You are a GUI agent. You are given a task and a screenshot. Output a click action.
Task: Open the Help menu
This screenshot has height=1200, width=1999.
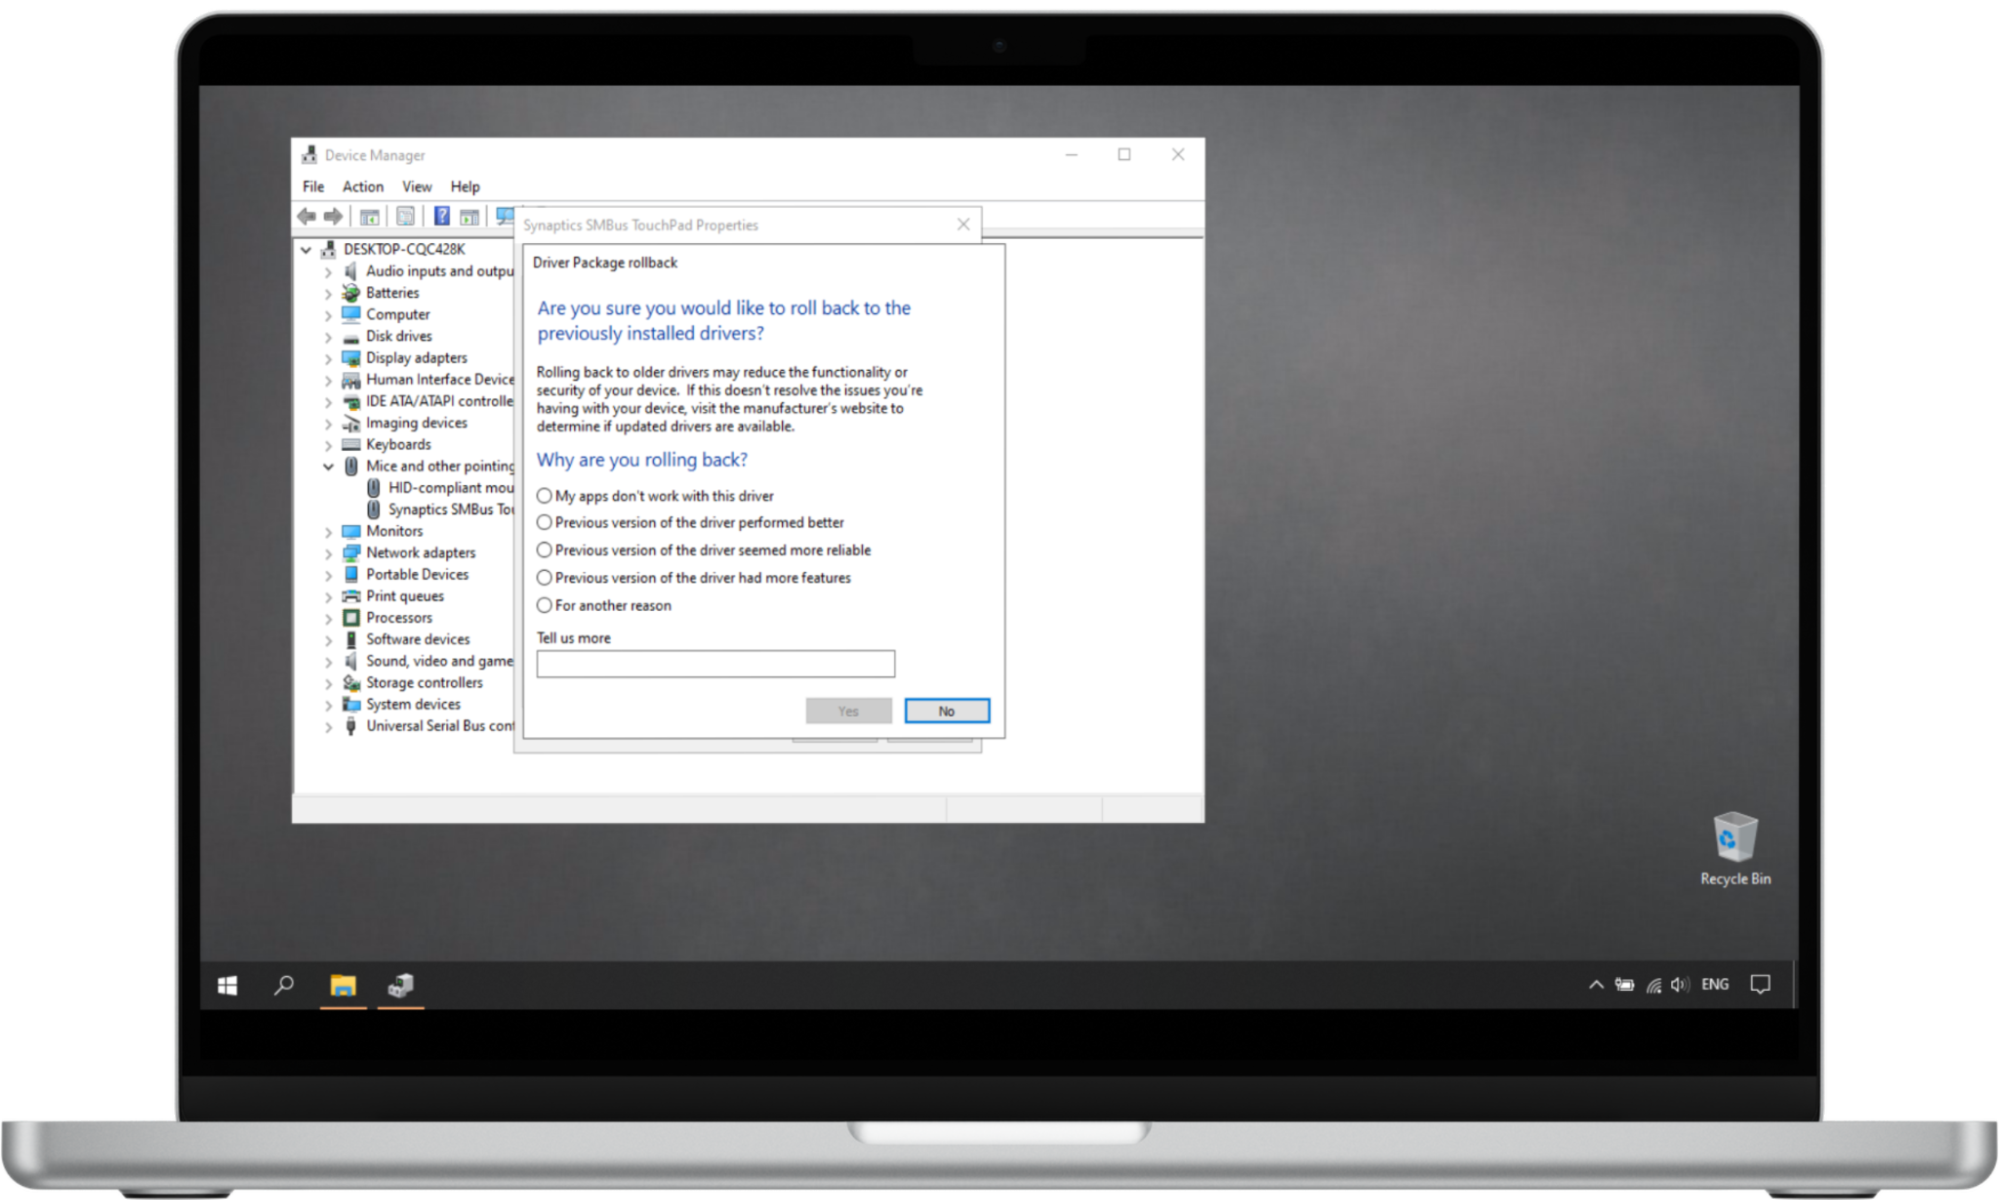pyautogui.click(x=465, y=187)
